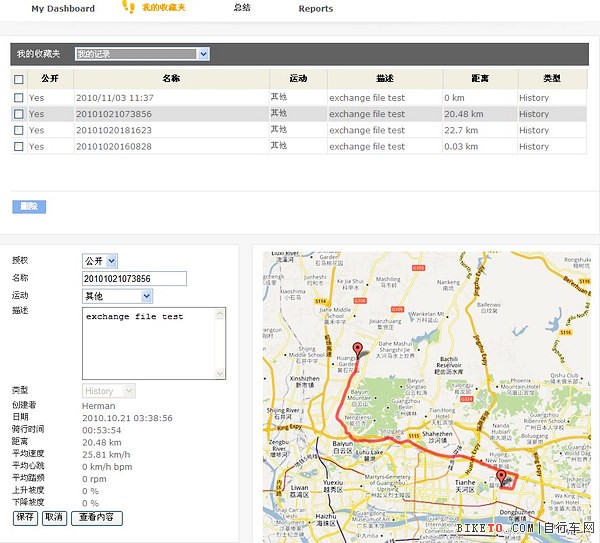Click the 名称 name input field
The width and height of the screenshot is (600, 543).
coord(134,279)
